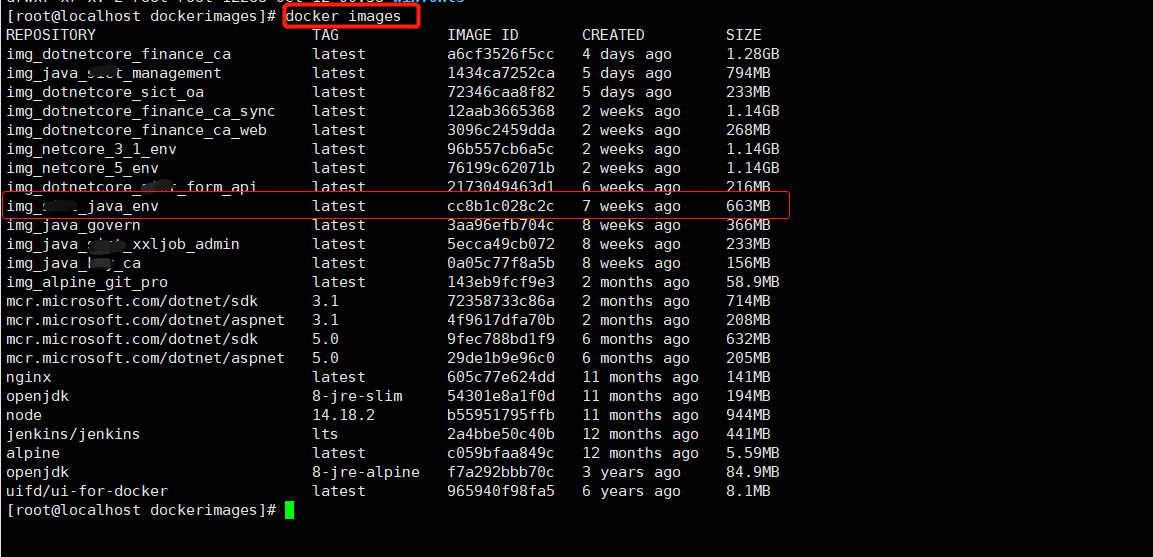Select image ID 1434ca7252ca
Image resolution: width=1153 pixels, height=557 pixels.
click(501, 73)
